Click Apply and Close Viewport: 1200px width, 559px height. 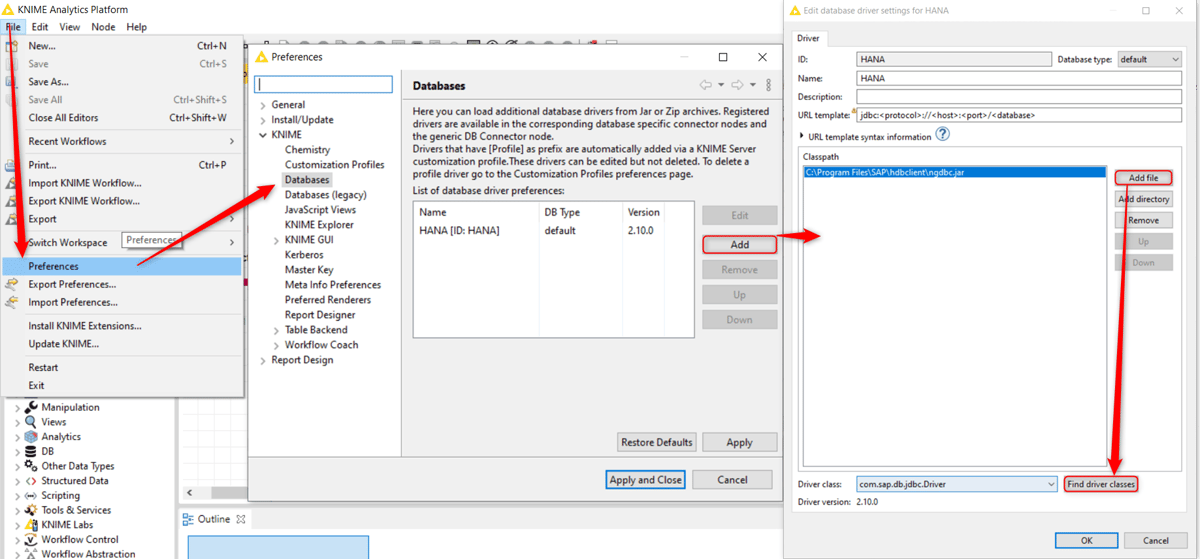(x=646, y=480)
